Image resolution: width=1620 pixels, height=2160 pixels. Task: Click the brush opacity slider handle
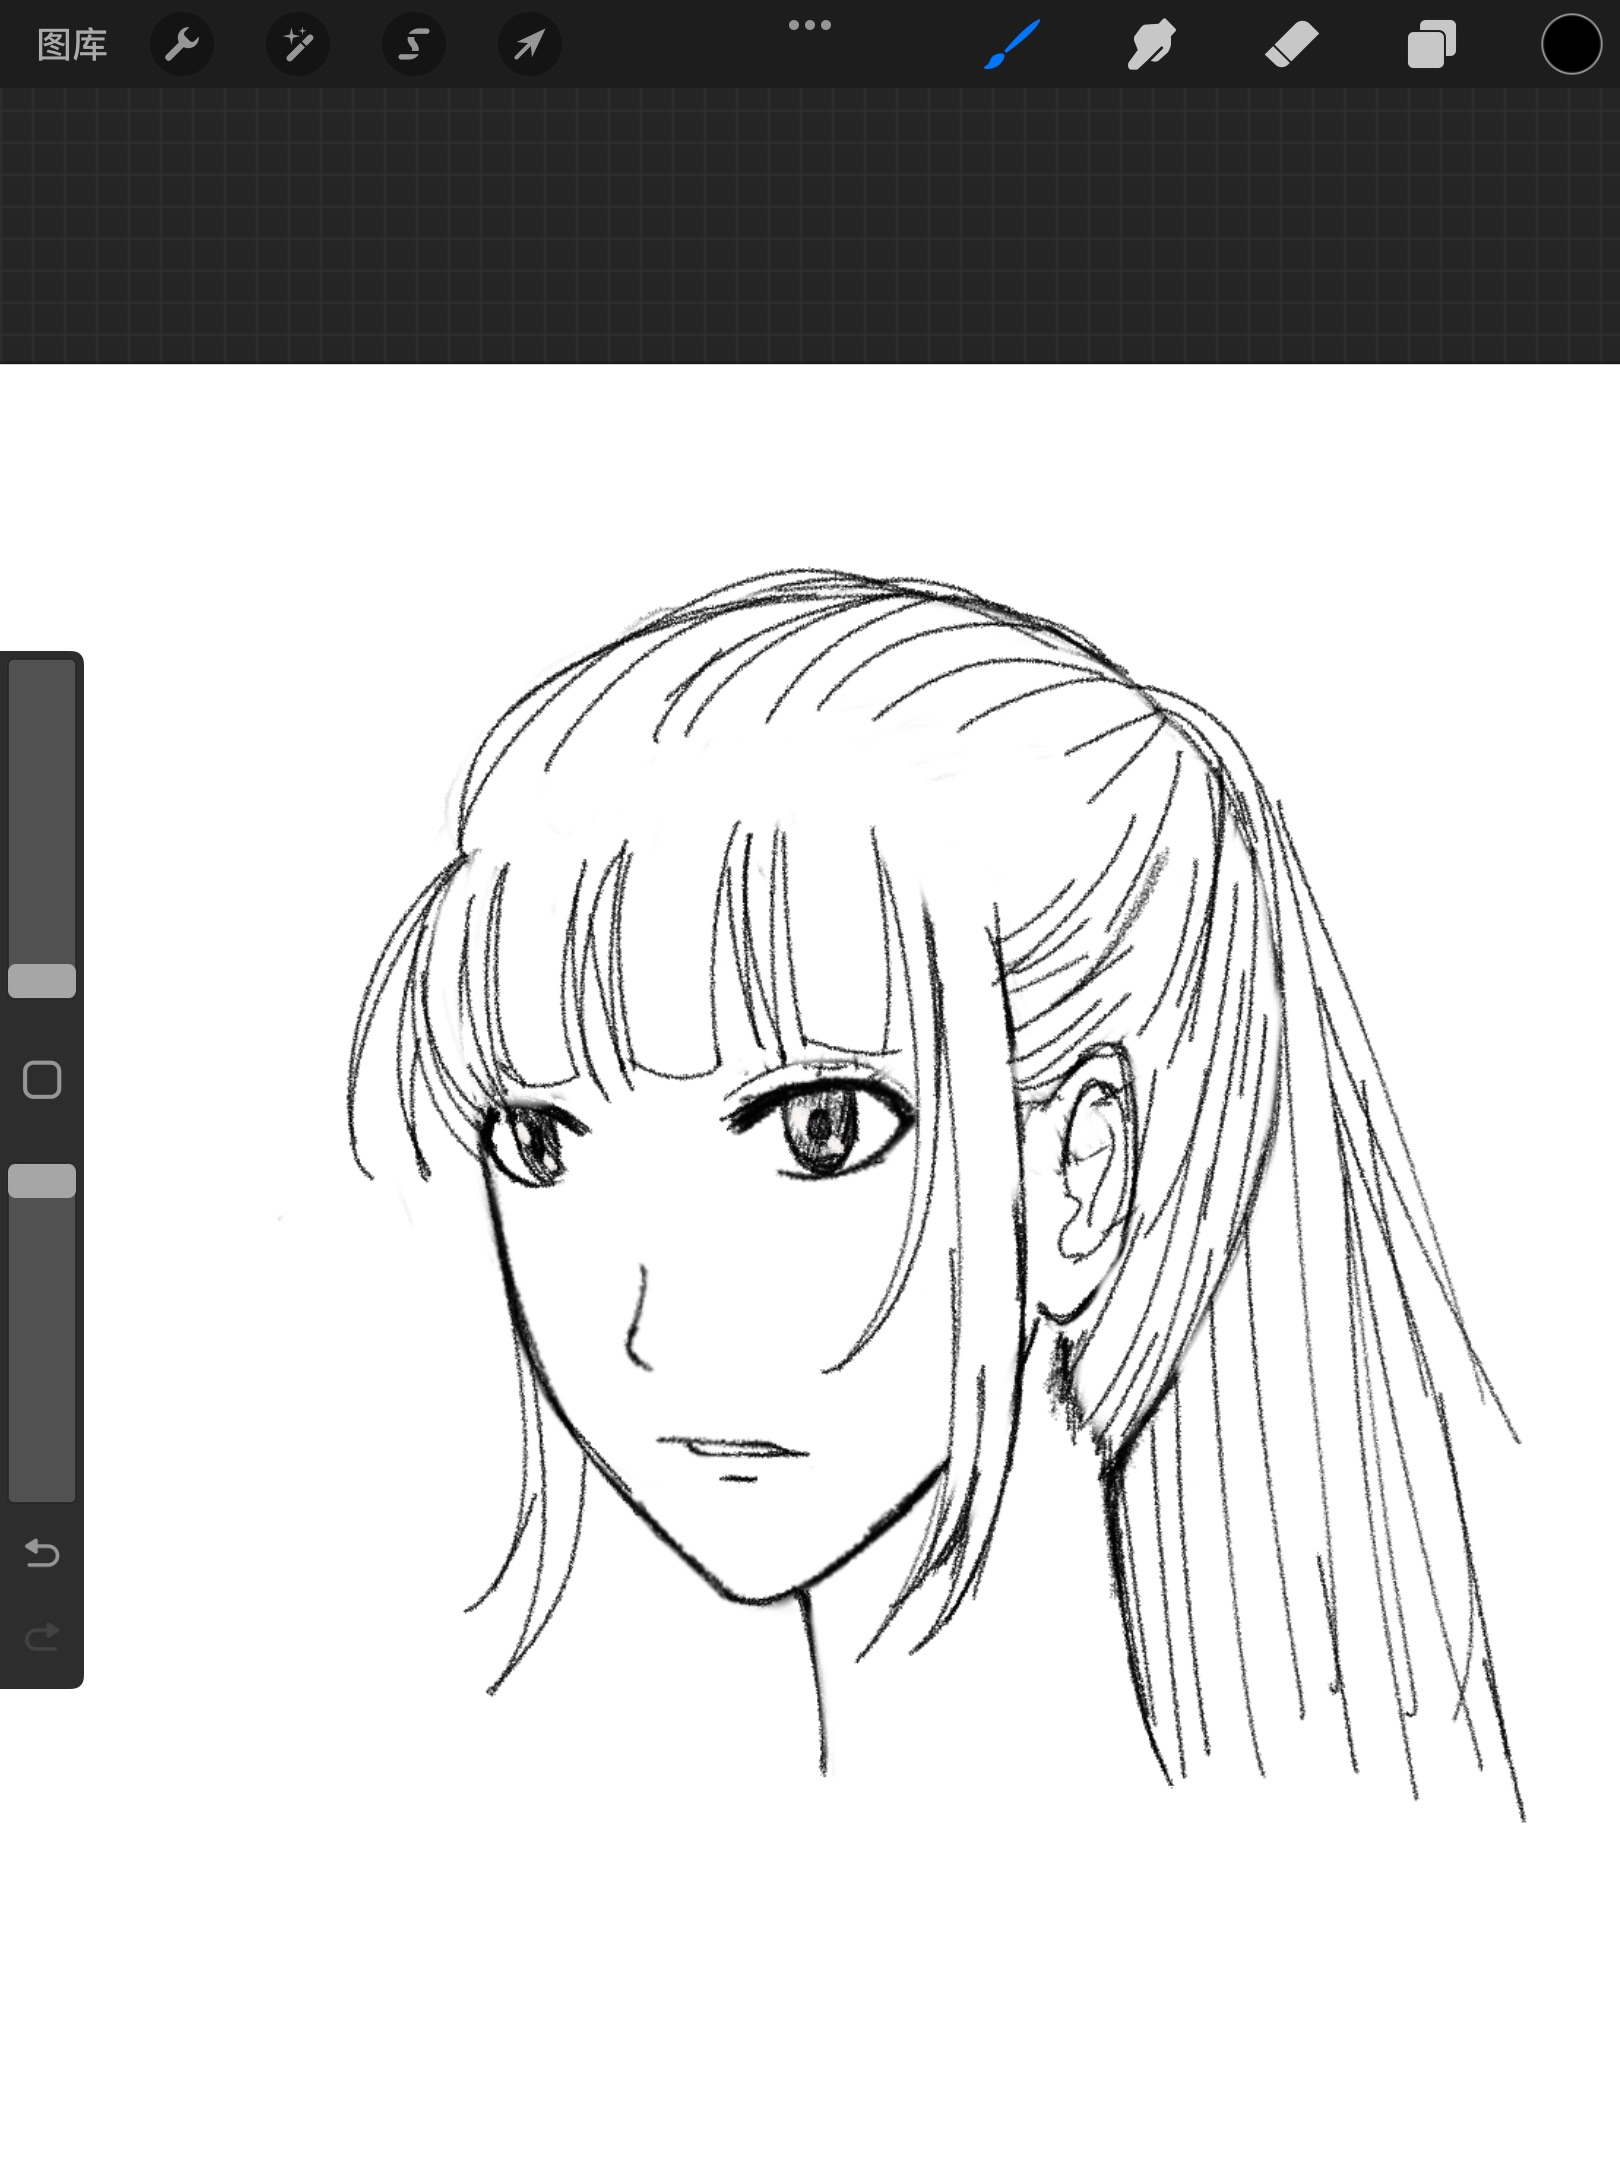tap(42, 1181)
